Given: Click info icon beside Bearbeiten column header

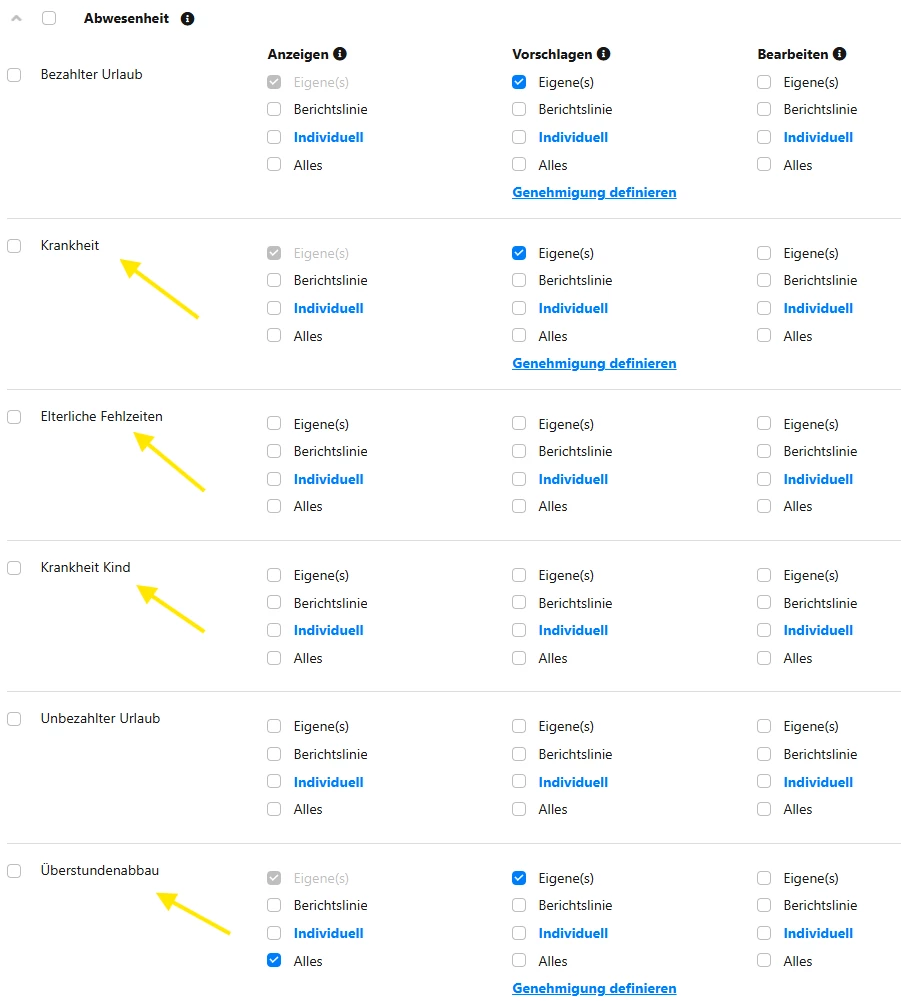Looking at the screenshot, I should (839, 54).
